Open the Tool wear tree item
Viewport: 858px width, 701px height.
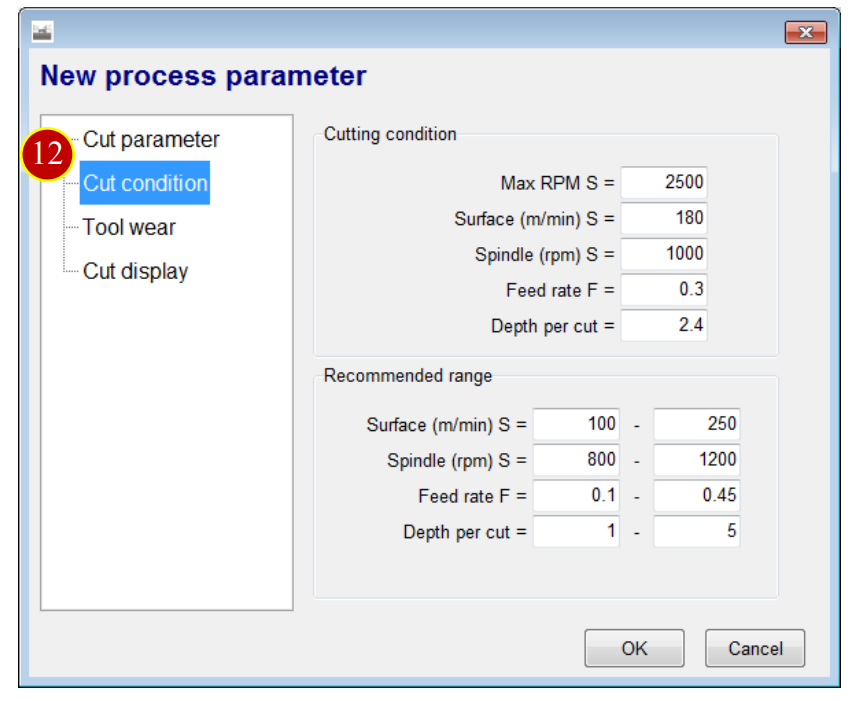click(x=129, y=227)
